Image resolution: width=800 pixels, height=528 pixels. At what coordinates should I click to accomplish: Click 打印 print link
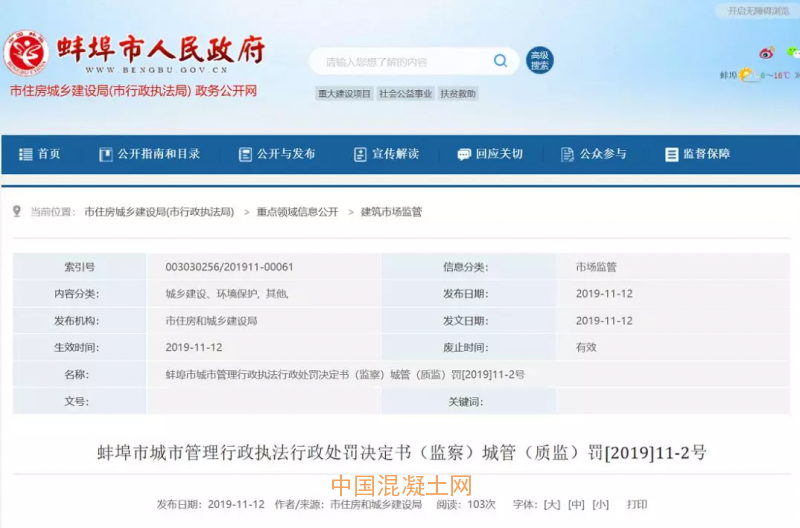click(x=637, y=504)
